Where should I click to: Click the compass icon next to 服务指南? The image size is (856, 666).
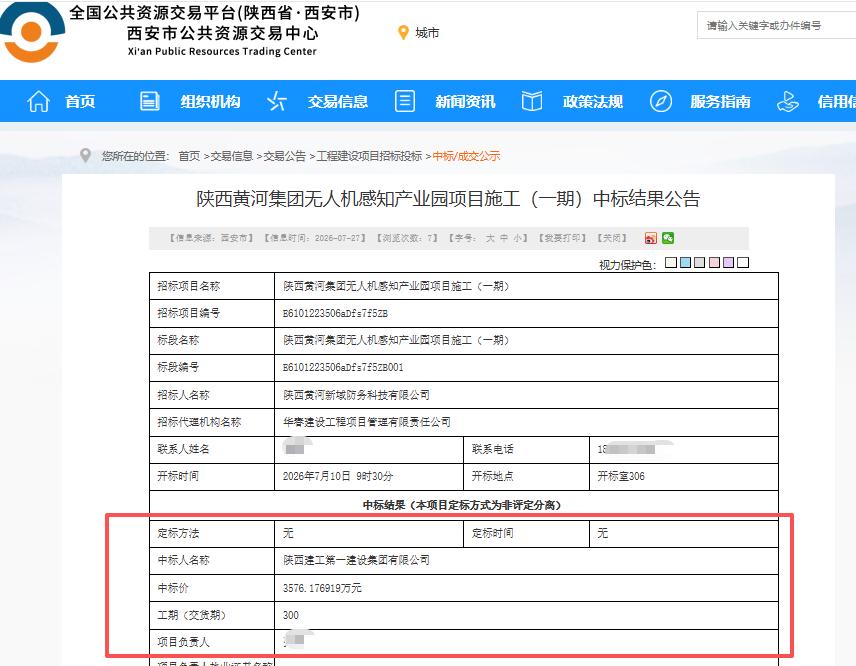pyautogui.click(x=661, y=102)
